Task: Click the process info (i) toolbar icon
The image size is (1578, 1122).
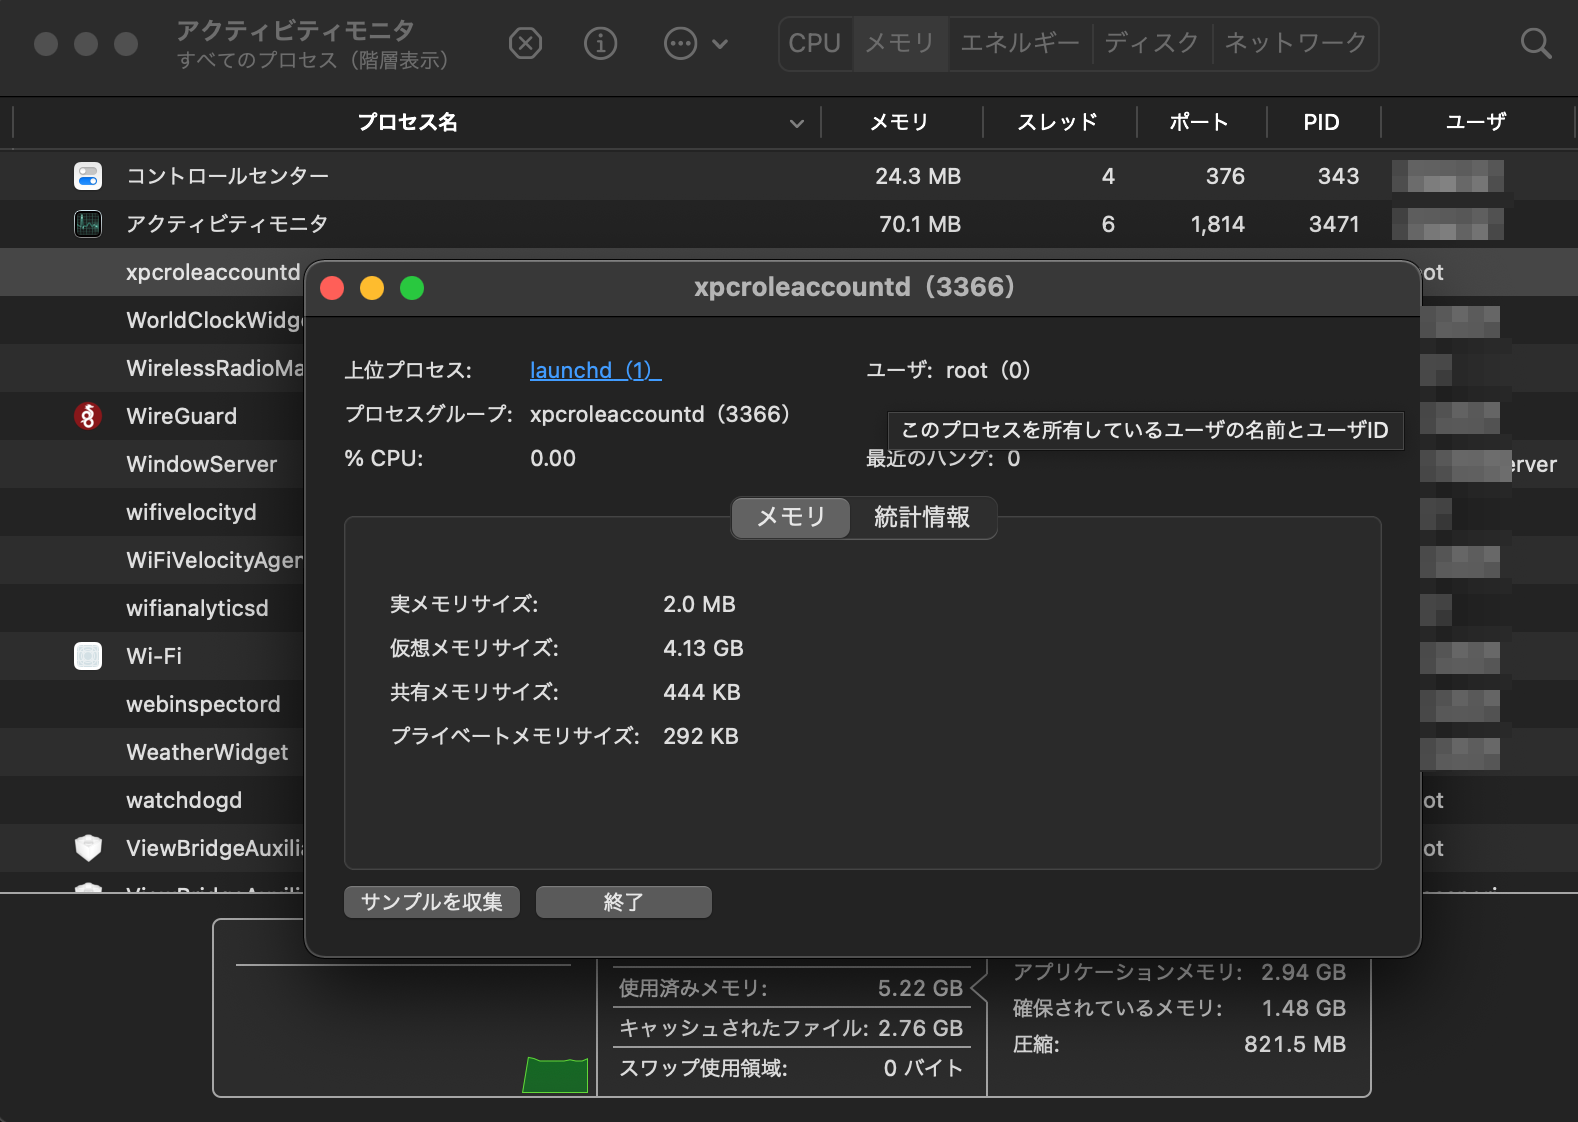Action: tap(600, 43)
